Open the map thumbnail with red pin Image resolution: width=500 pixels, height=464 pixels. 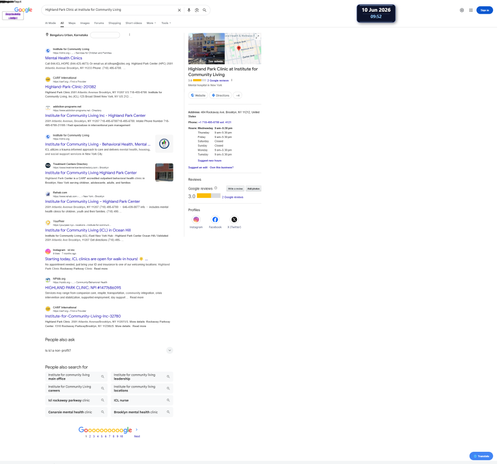pos(243,48)
